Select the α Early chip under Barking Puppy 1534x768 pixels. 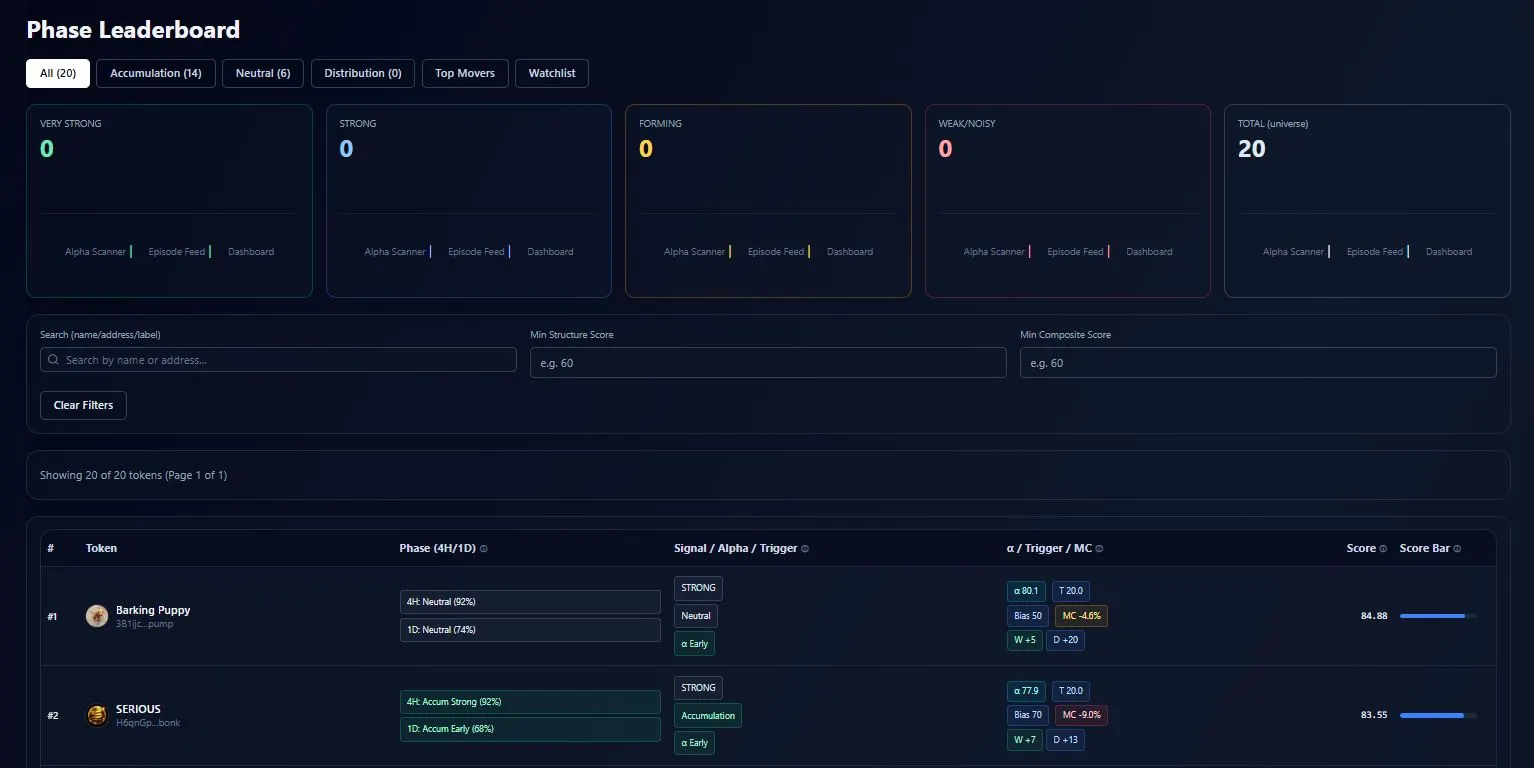(694, 643)
